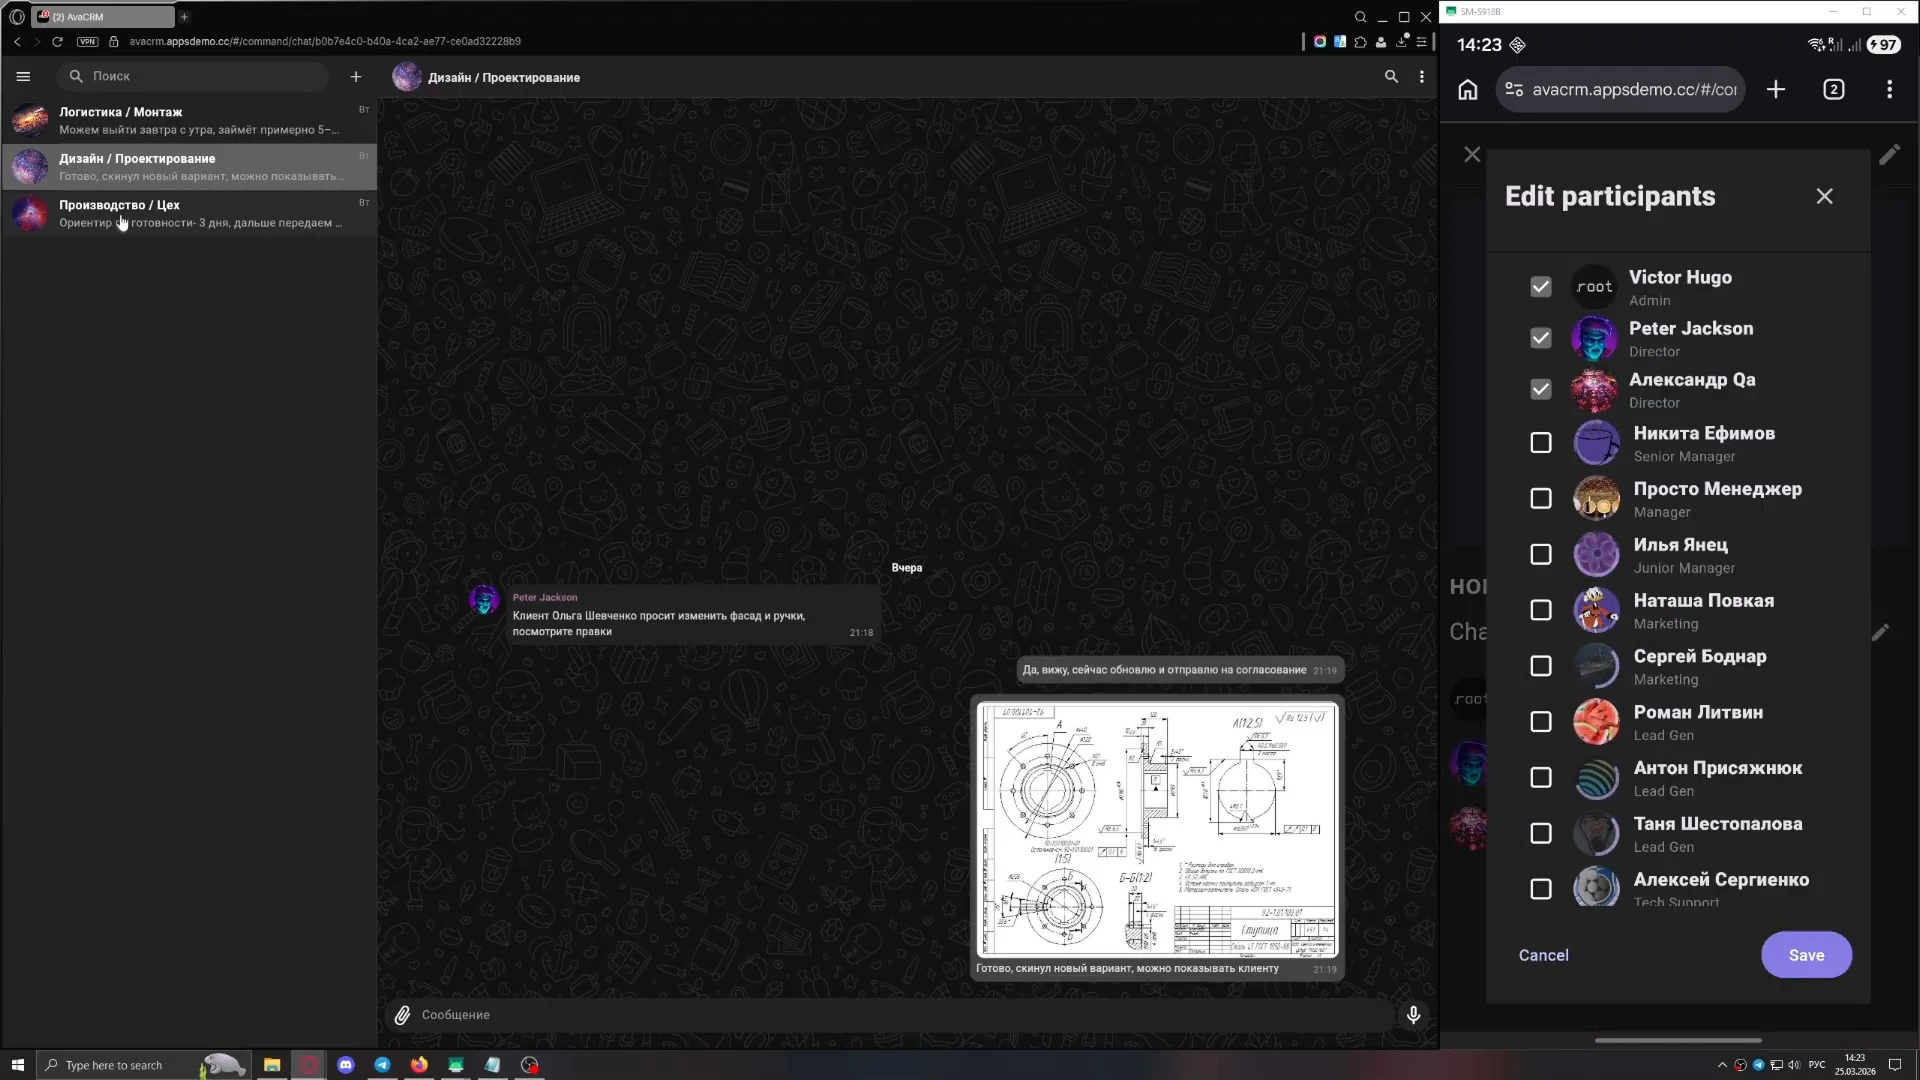The image size is (1920, 1080).
Task: Open mobile browser three-dot menu
Action: pyautogui.click(x=1889, y=90)
